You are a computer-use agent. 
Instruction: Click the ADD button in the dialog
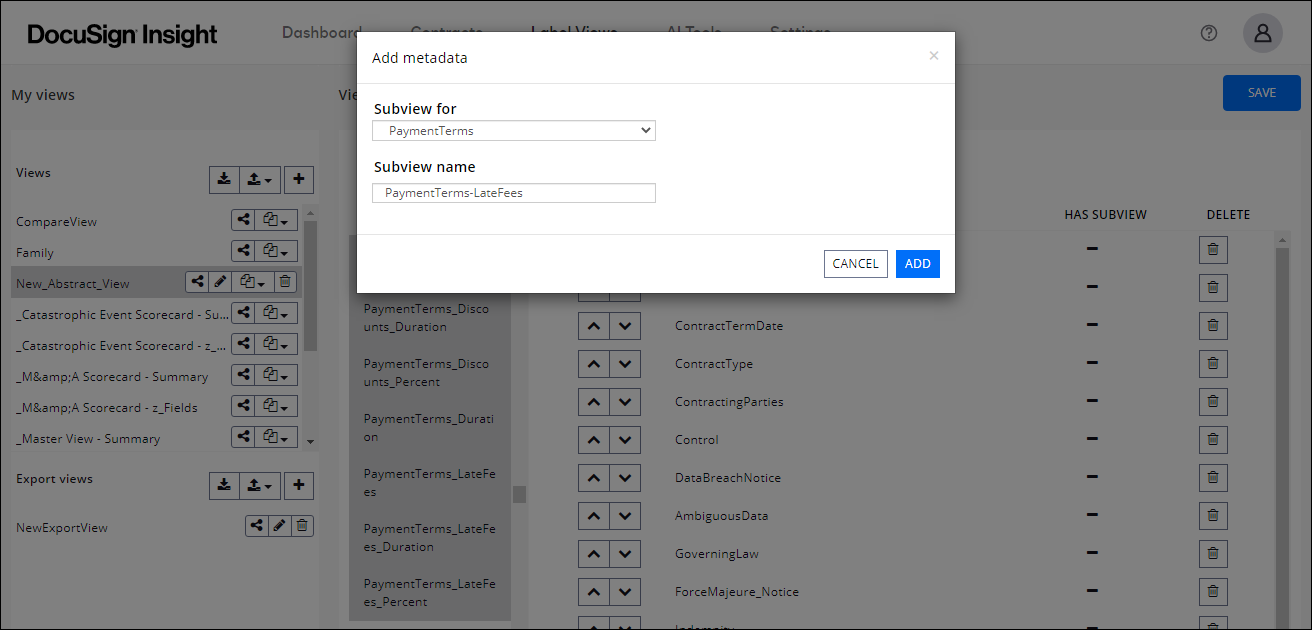[917, 263]
